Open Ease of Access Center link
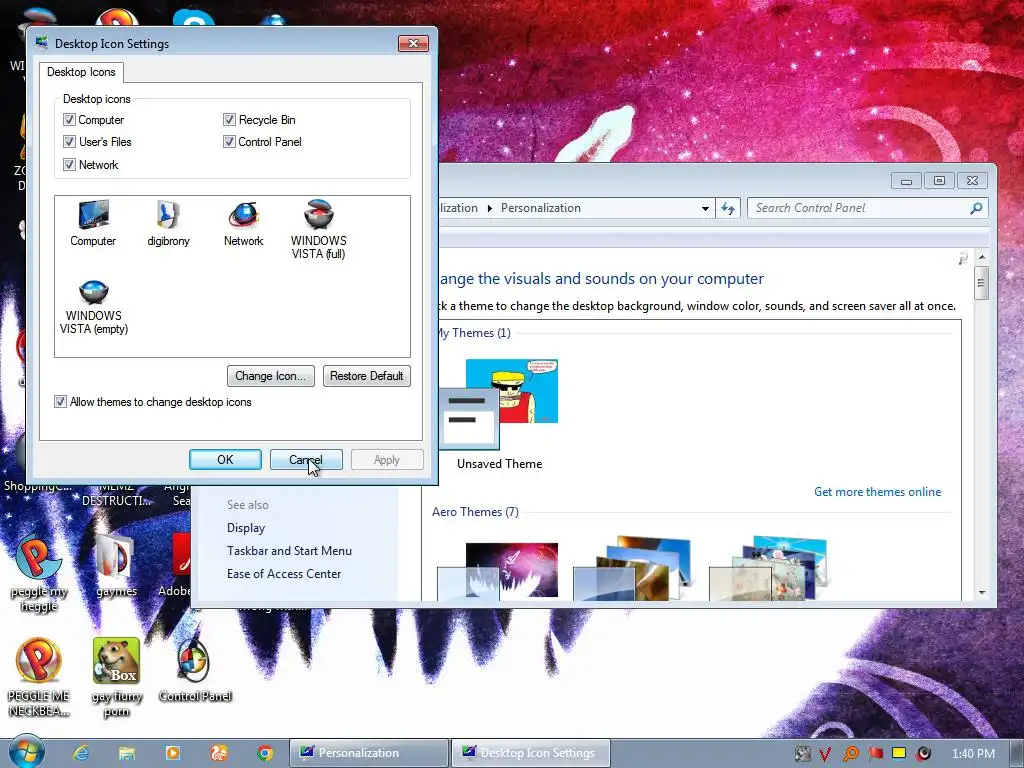The width and height of the screenshot is (1024, 768). coord(284,573)
